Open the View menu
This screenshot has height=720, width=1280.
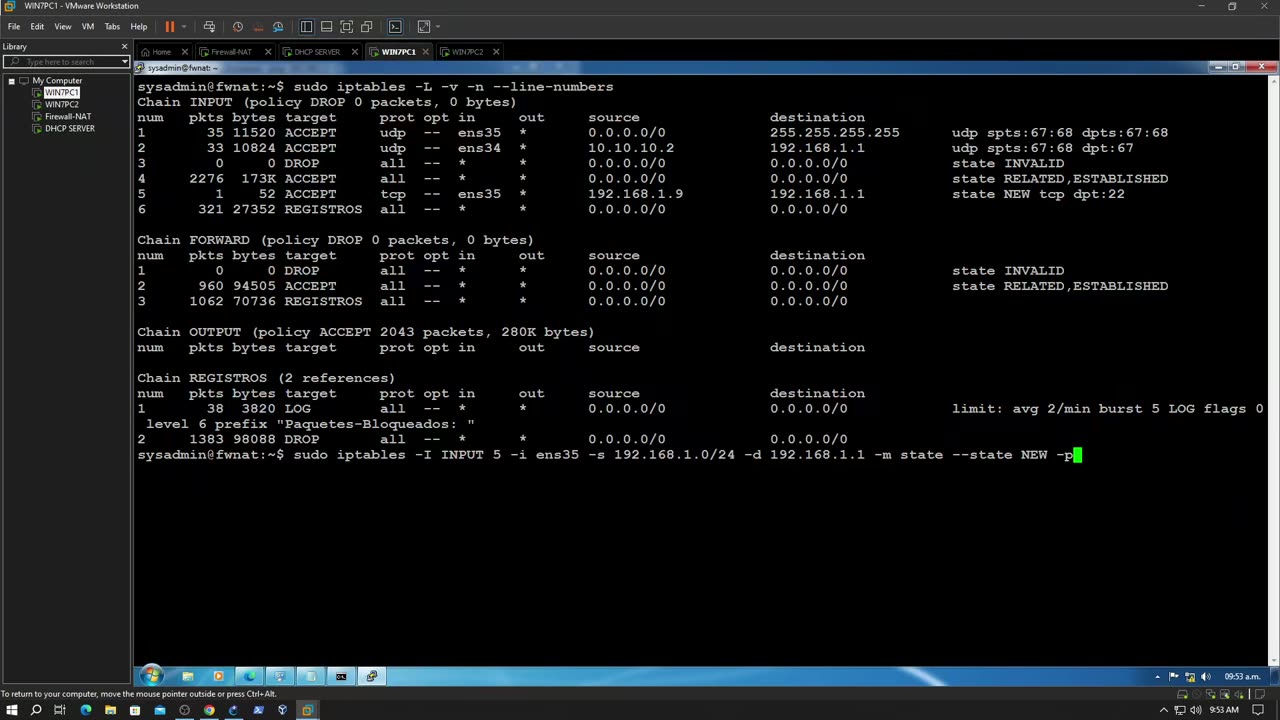pos(62,27)
